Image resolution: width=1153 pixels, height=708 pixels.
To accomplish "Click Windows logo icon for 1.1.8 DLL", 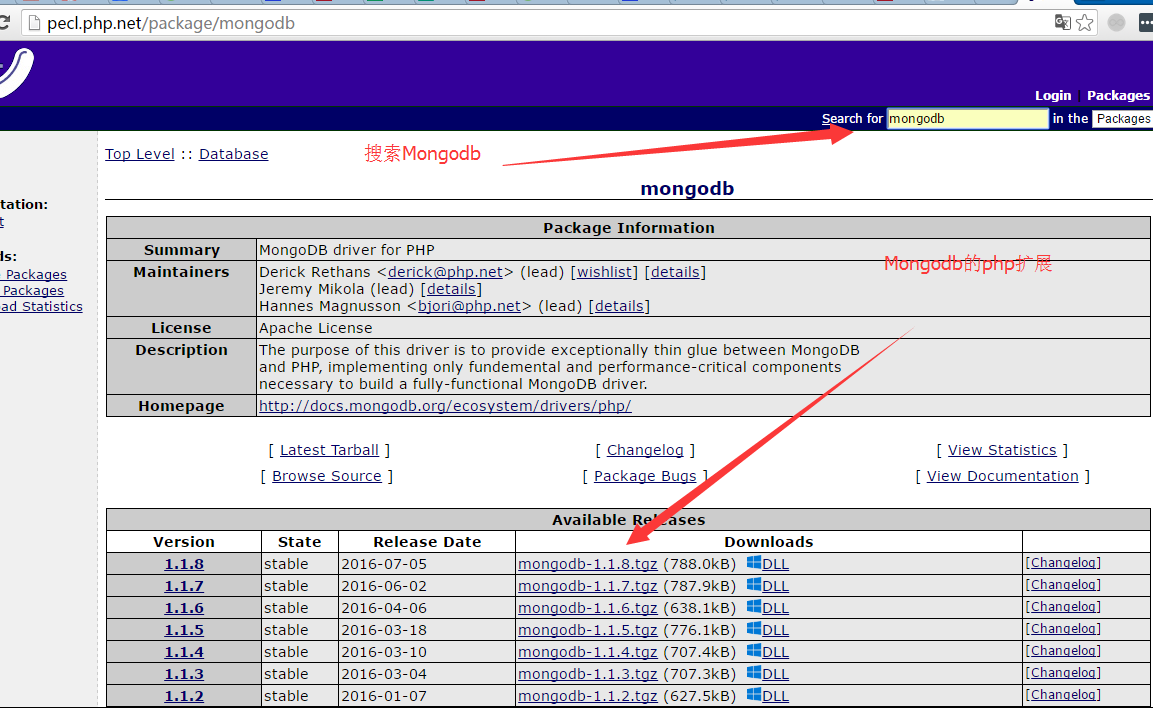I will [754, 562].
